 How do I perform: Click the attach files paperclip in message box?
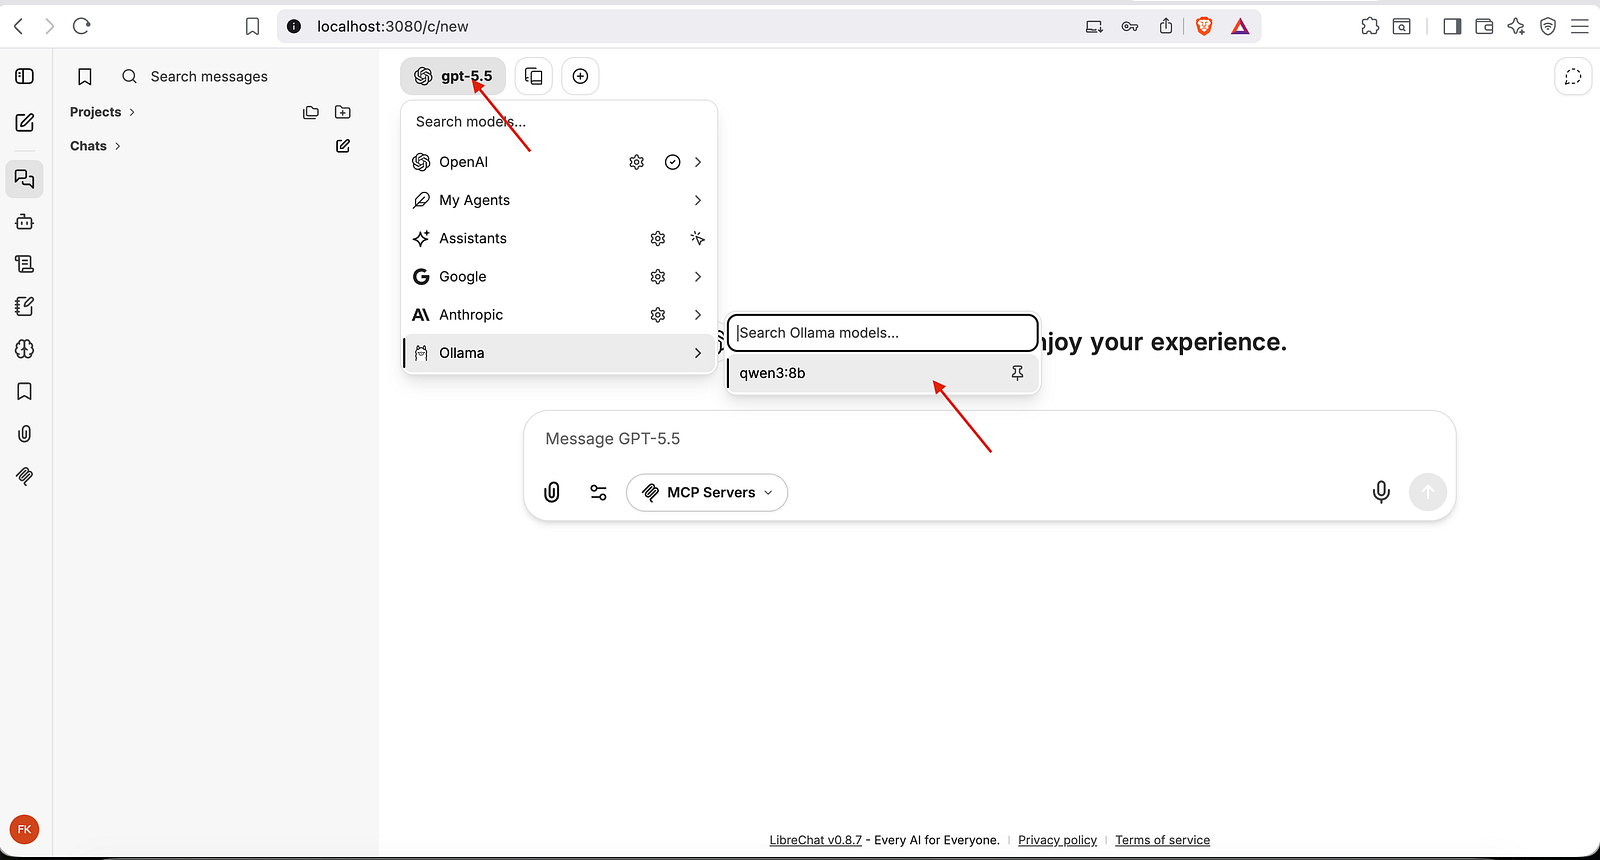pyautogui.click(x=552, y=492)
